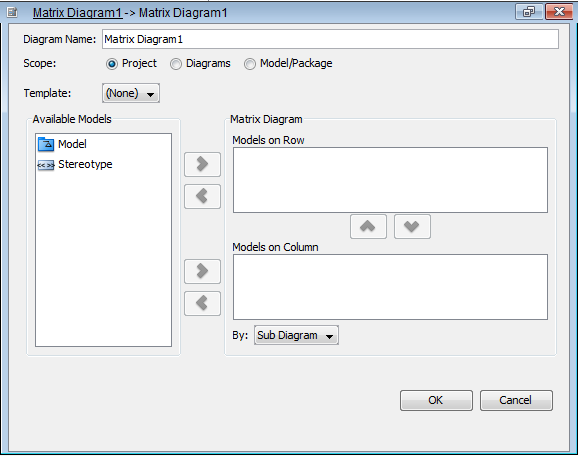Click inside the Models on Row list
Image resolution: width=579 pixels, height=456 pixels.
point(390,180)
